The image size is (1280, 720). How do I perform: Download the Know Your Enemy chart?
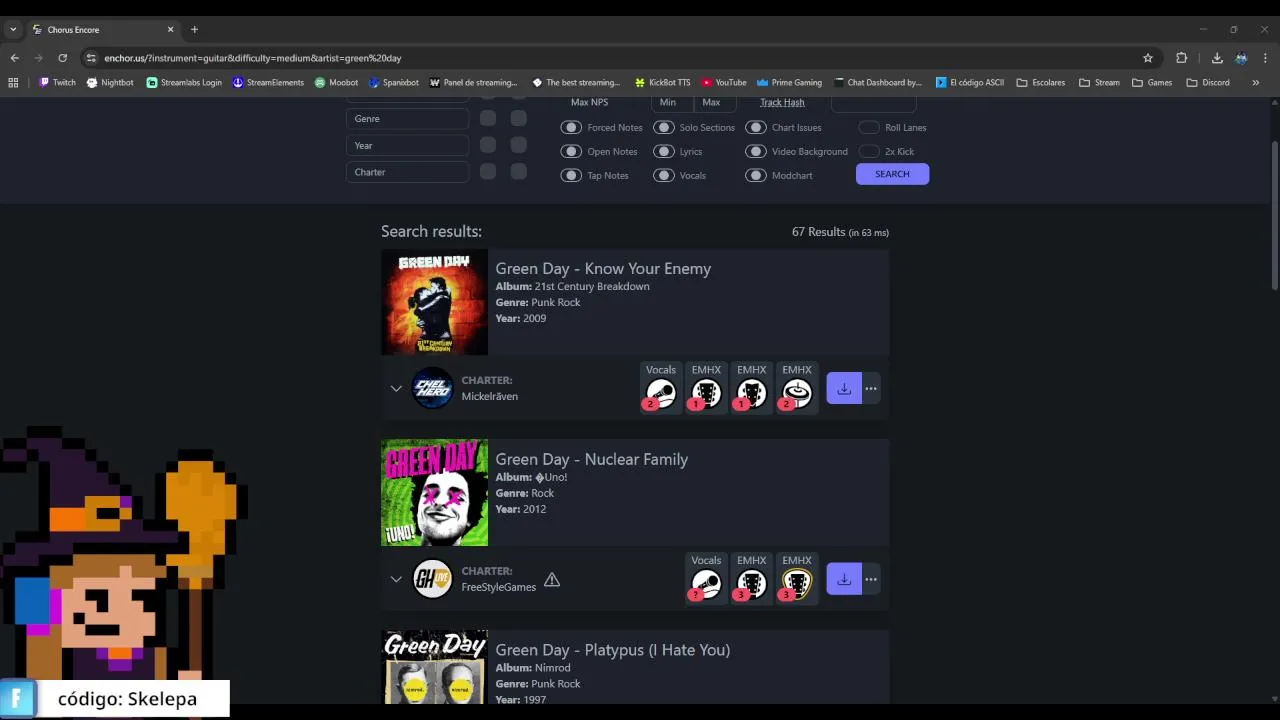pyautogui.click(x=844, y=388)
